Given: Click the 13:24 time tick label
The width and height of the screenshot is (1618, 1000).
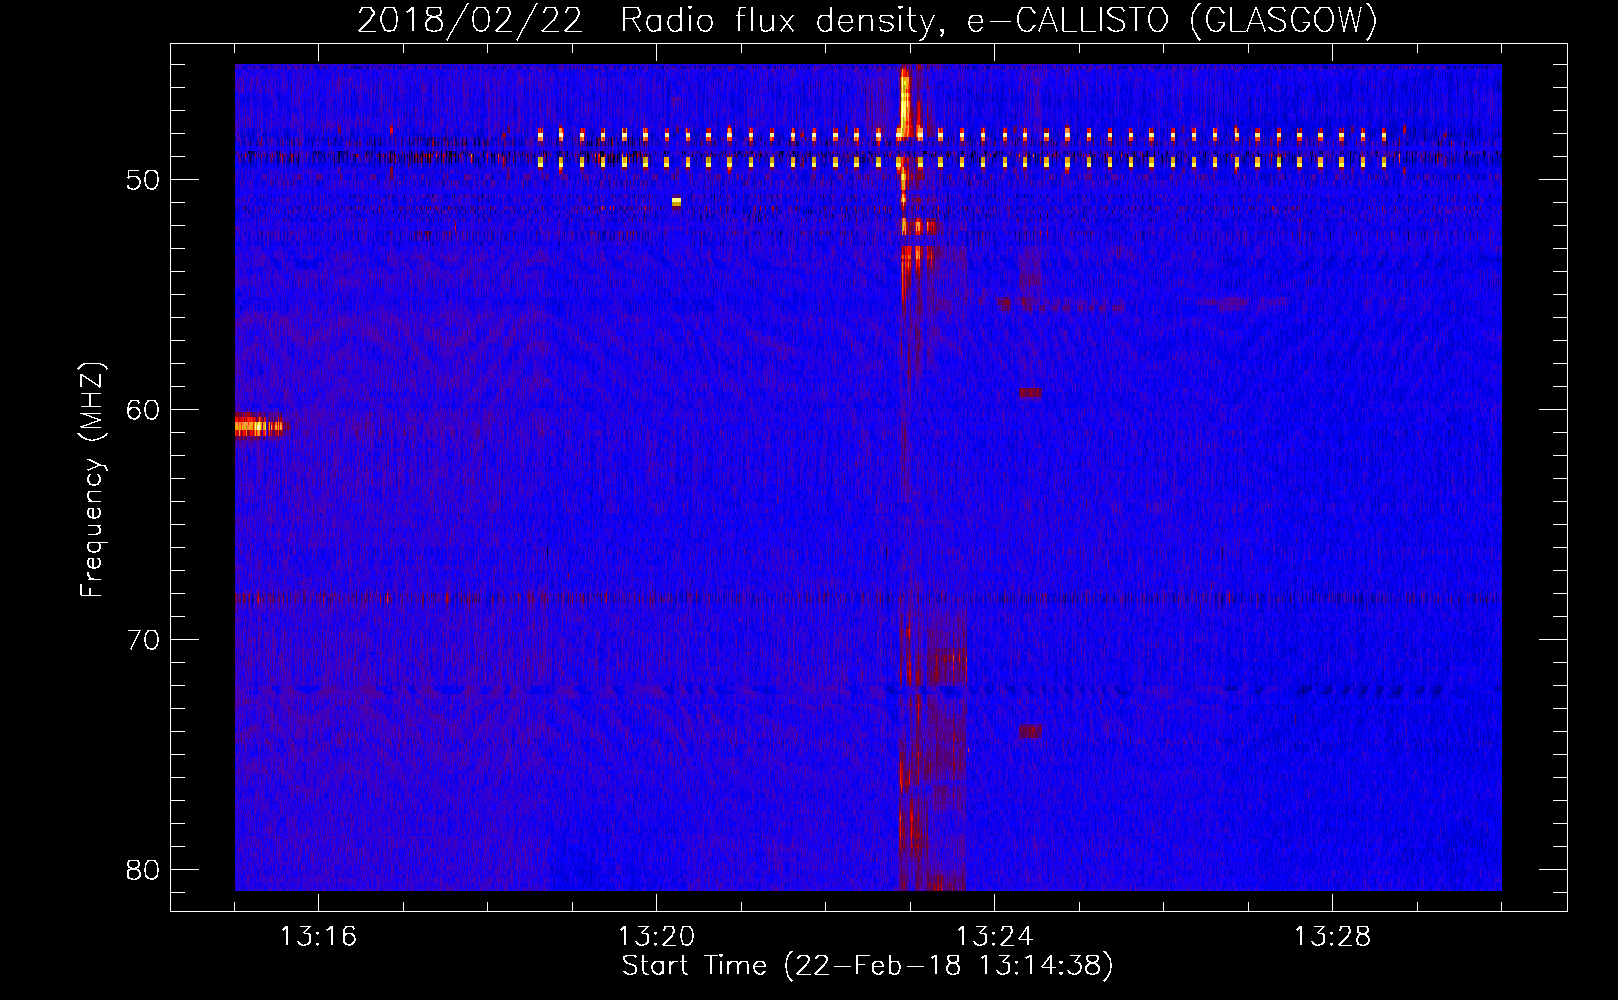Looking at the screenshot, I should coord(994,937).
